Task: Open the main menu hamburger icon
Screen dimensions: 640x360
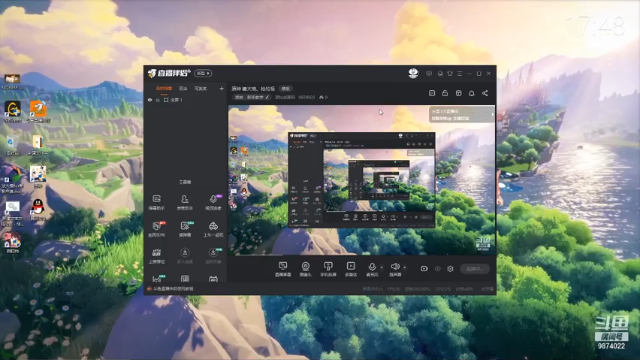Action: click(460, 73)
